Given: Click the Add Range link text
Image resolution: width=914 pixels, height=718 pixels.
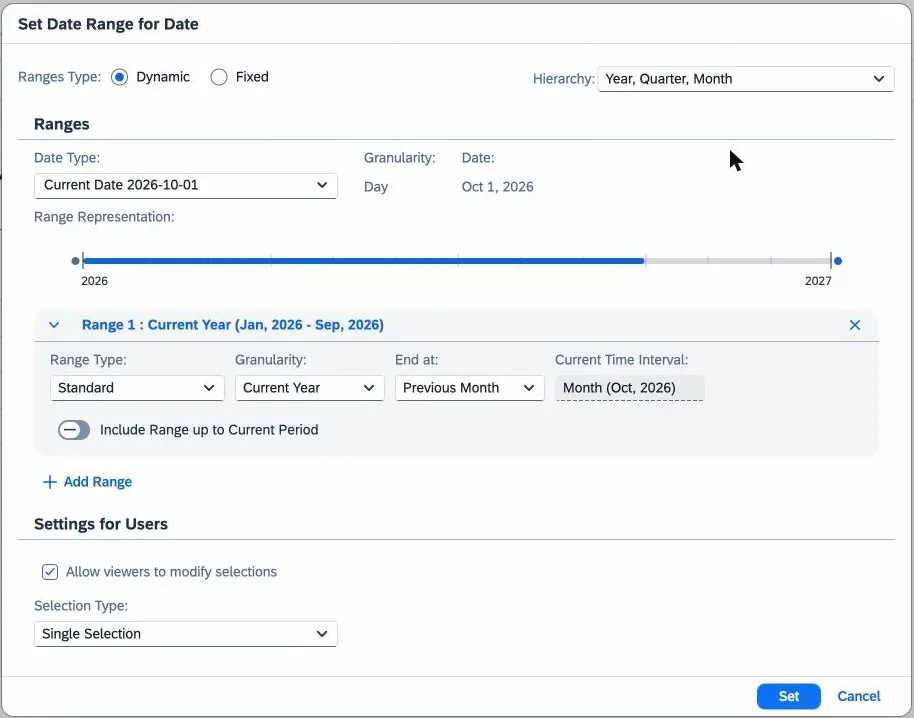Looking at the screenshot, I should (x=98, y=482).
